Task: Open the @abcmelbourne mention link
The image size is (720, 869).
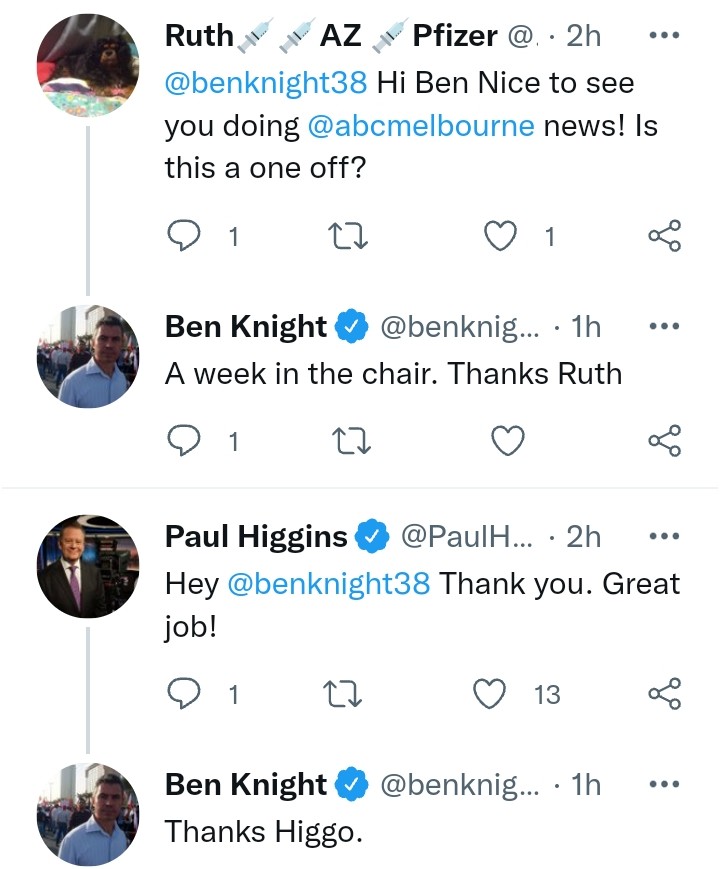Action: coord(421,126)
